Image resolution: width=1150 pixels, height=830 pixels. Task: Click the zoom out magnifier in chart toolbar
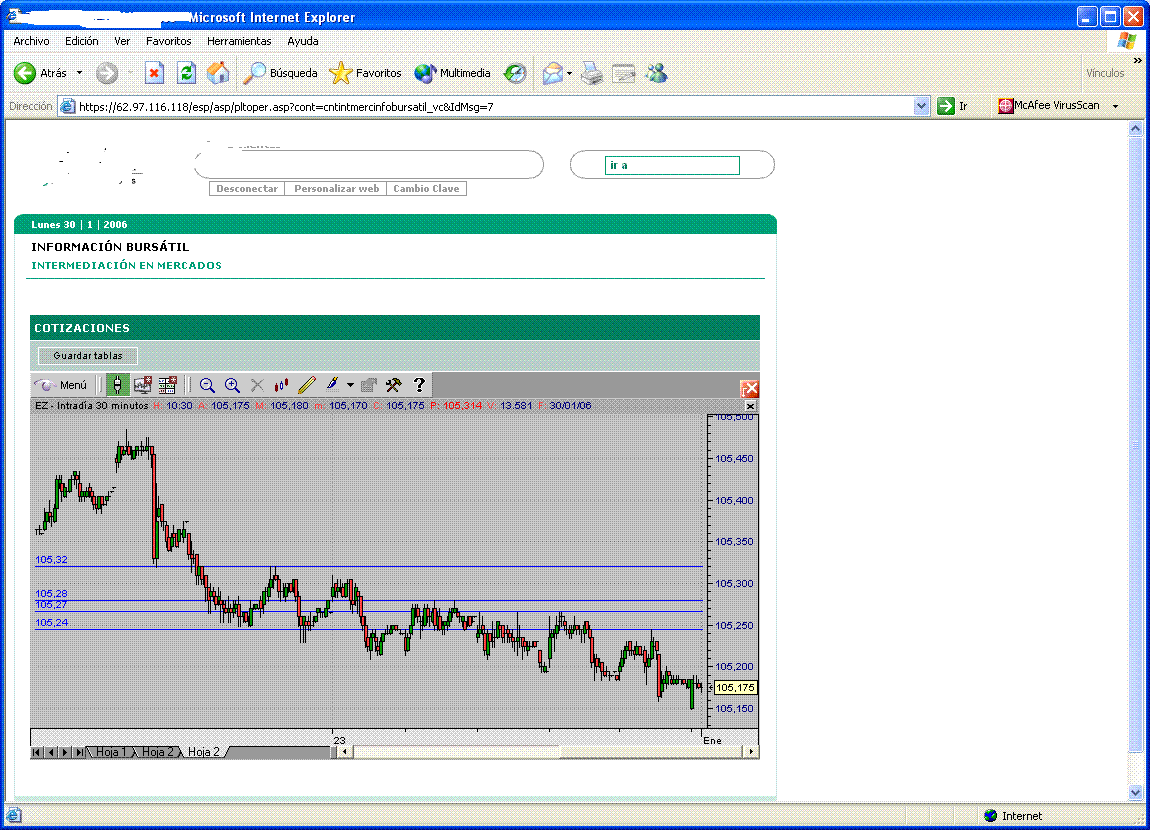point(207,385)
